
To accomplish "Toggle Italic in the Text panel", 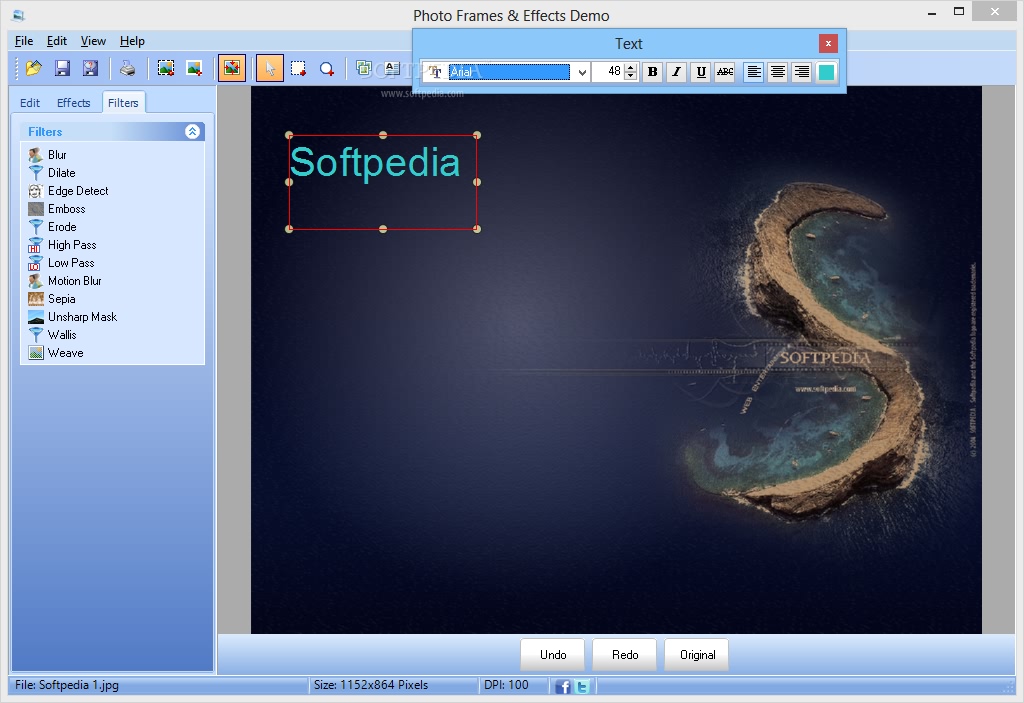I will (x=677, y=72).
